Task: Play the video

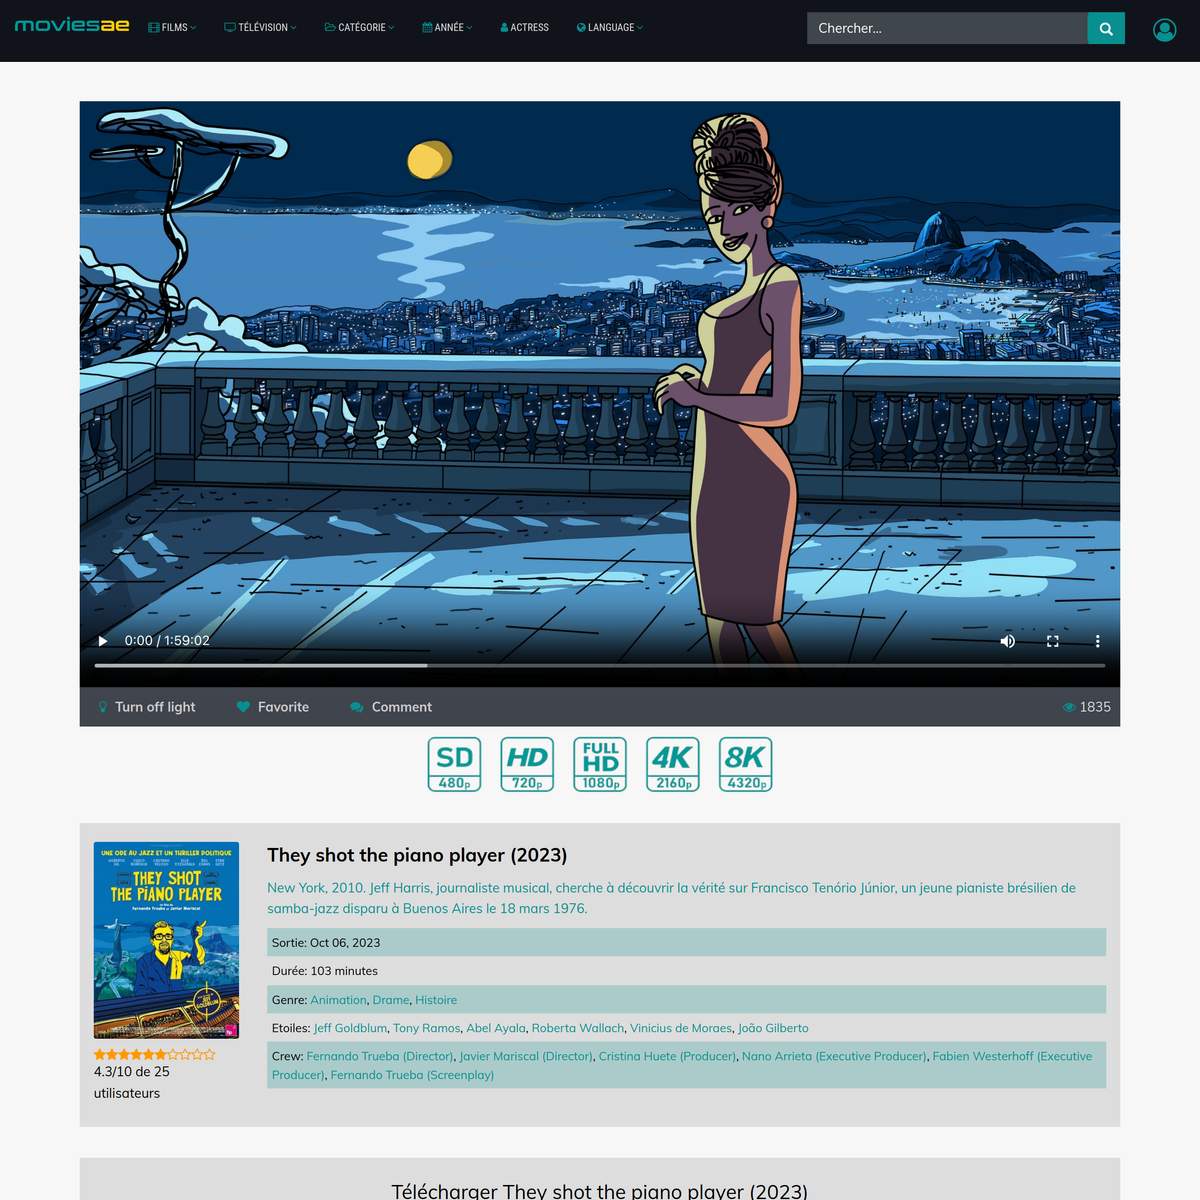Action: [x=102, y=641]
